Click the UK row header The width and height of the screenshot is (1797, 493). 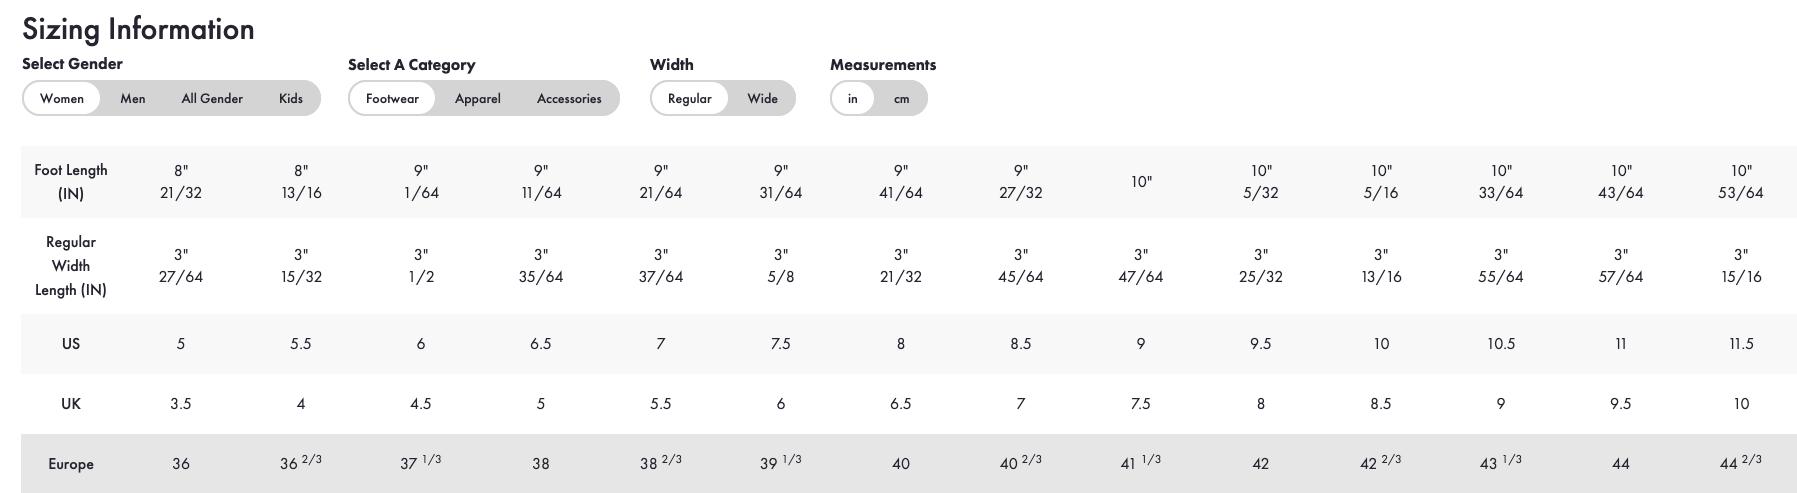71,403
